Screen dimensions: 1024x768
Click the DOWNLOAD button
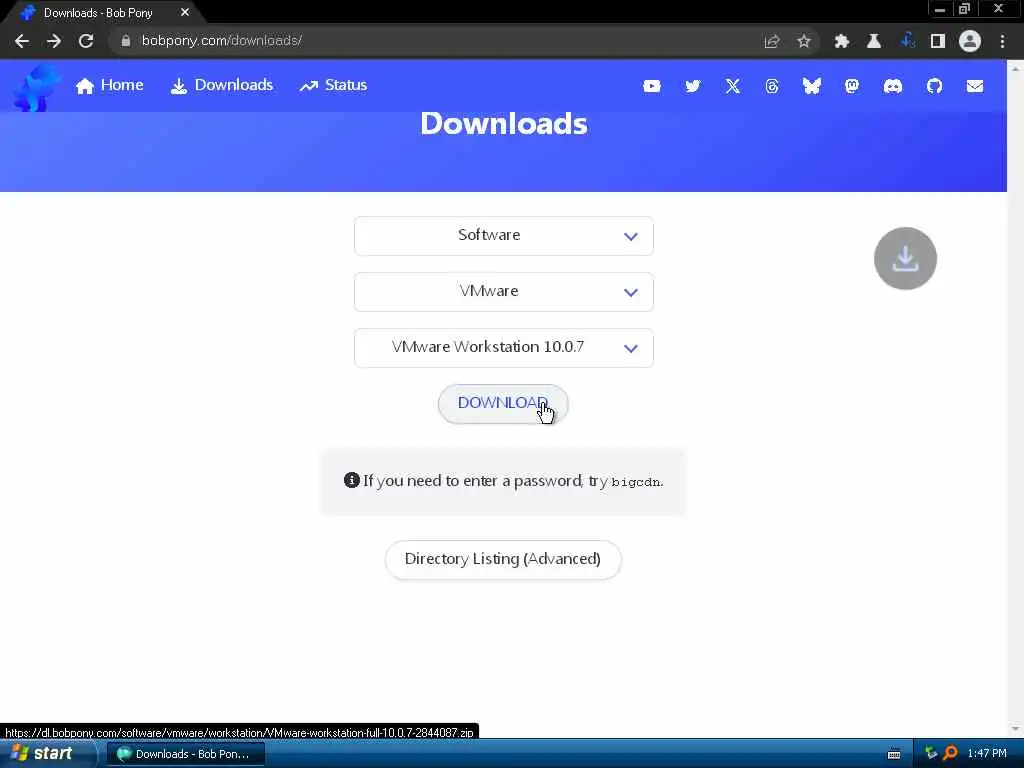[x=503, y=404]
